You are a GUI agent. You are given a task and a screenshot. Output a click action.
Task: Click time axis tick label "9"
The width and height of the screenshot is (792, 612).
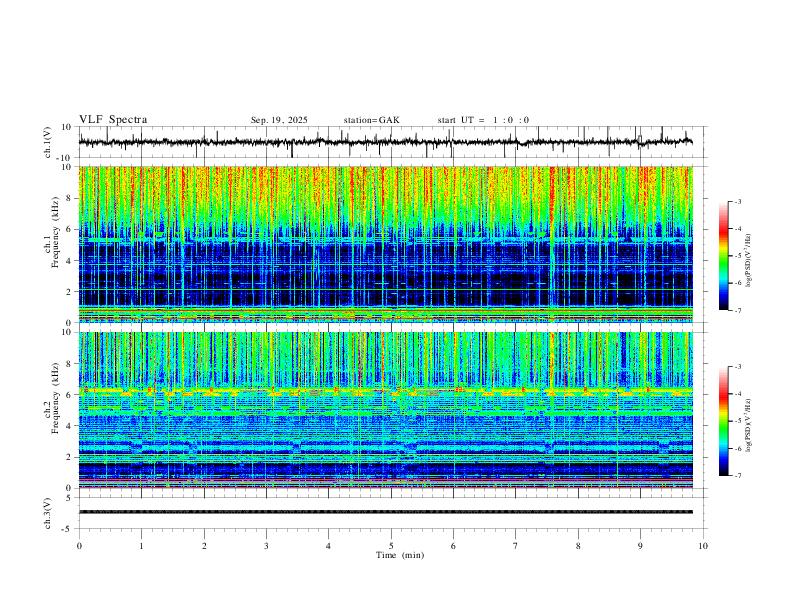pos(640,546)
